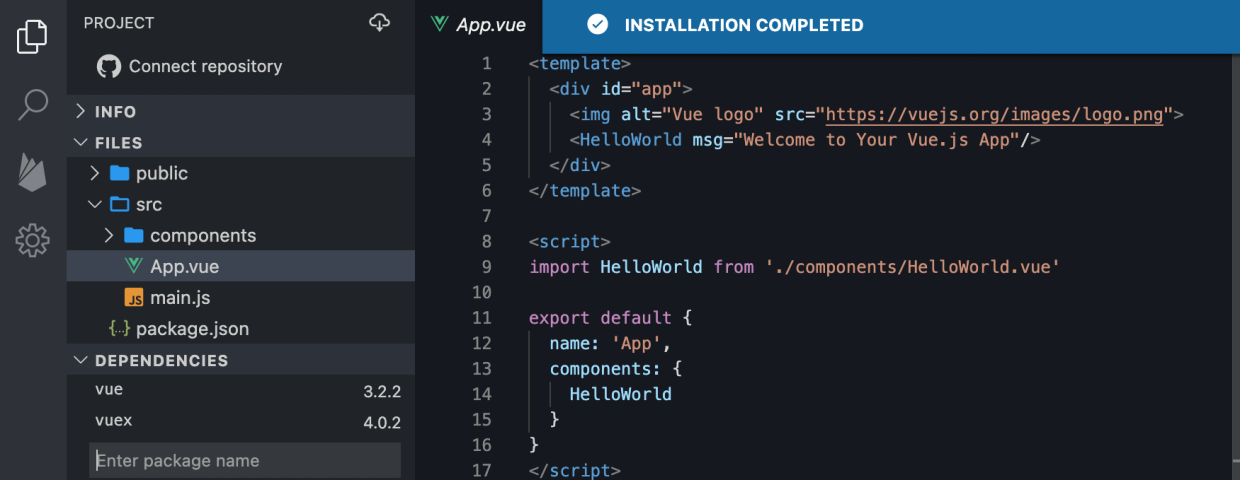Switch to the App.vue editor tab
The width and height of the screenshot is (1240, 480).
coord(479,25)
